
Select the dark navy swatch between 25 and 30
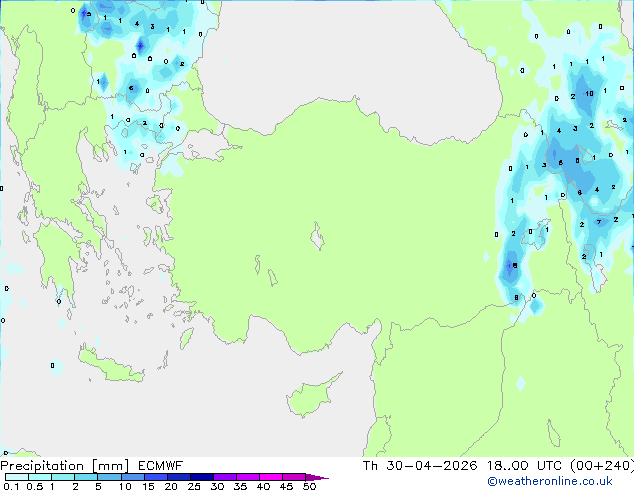point(202,477)
